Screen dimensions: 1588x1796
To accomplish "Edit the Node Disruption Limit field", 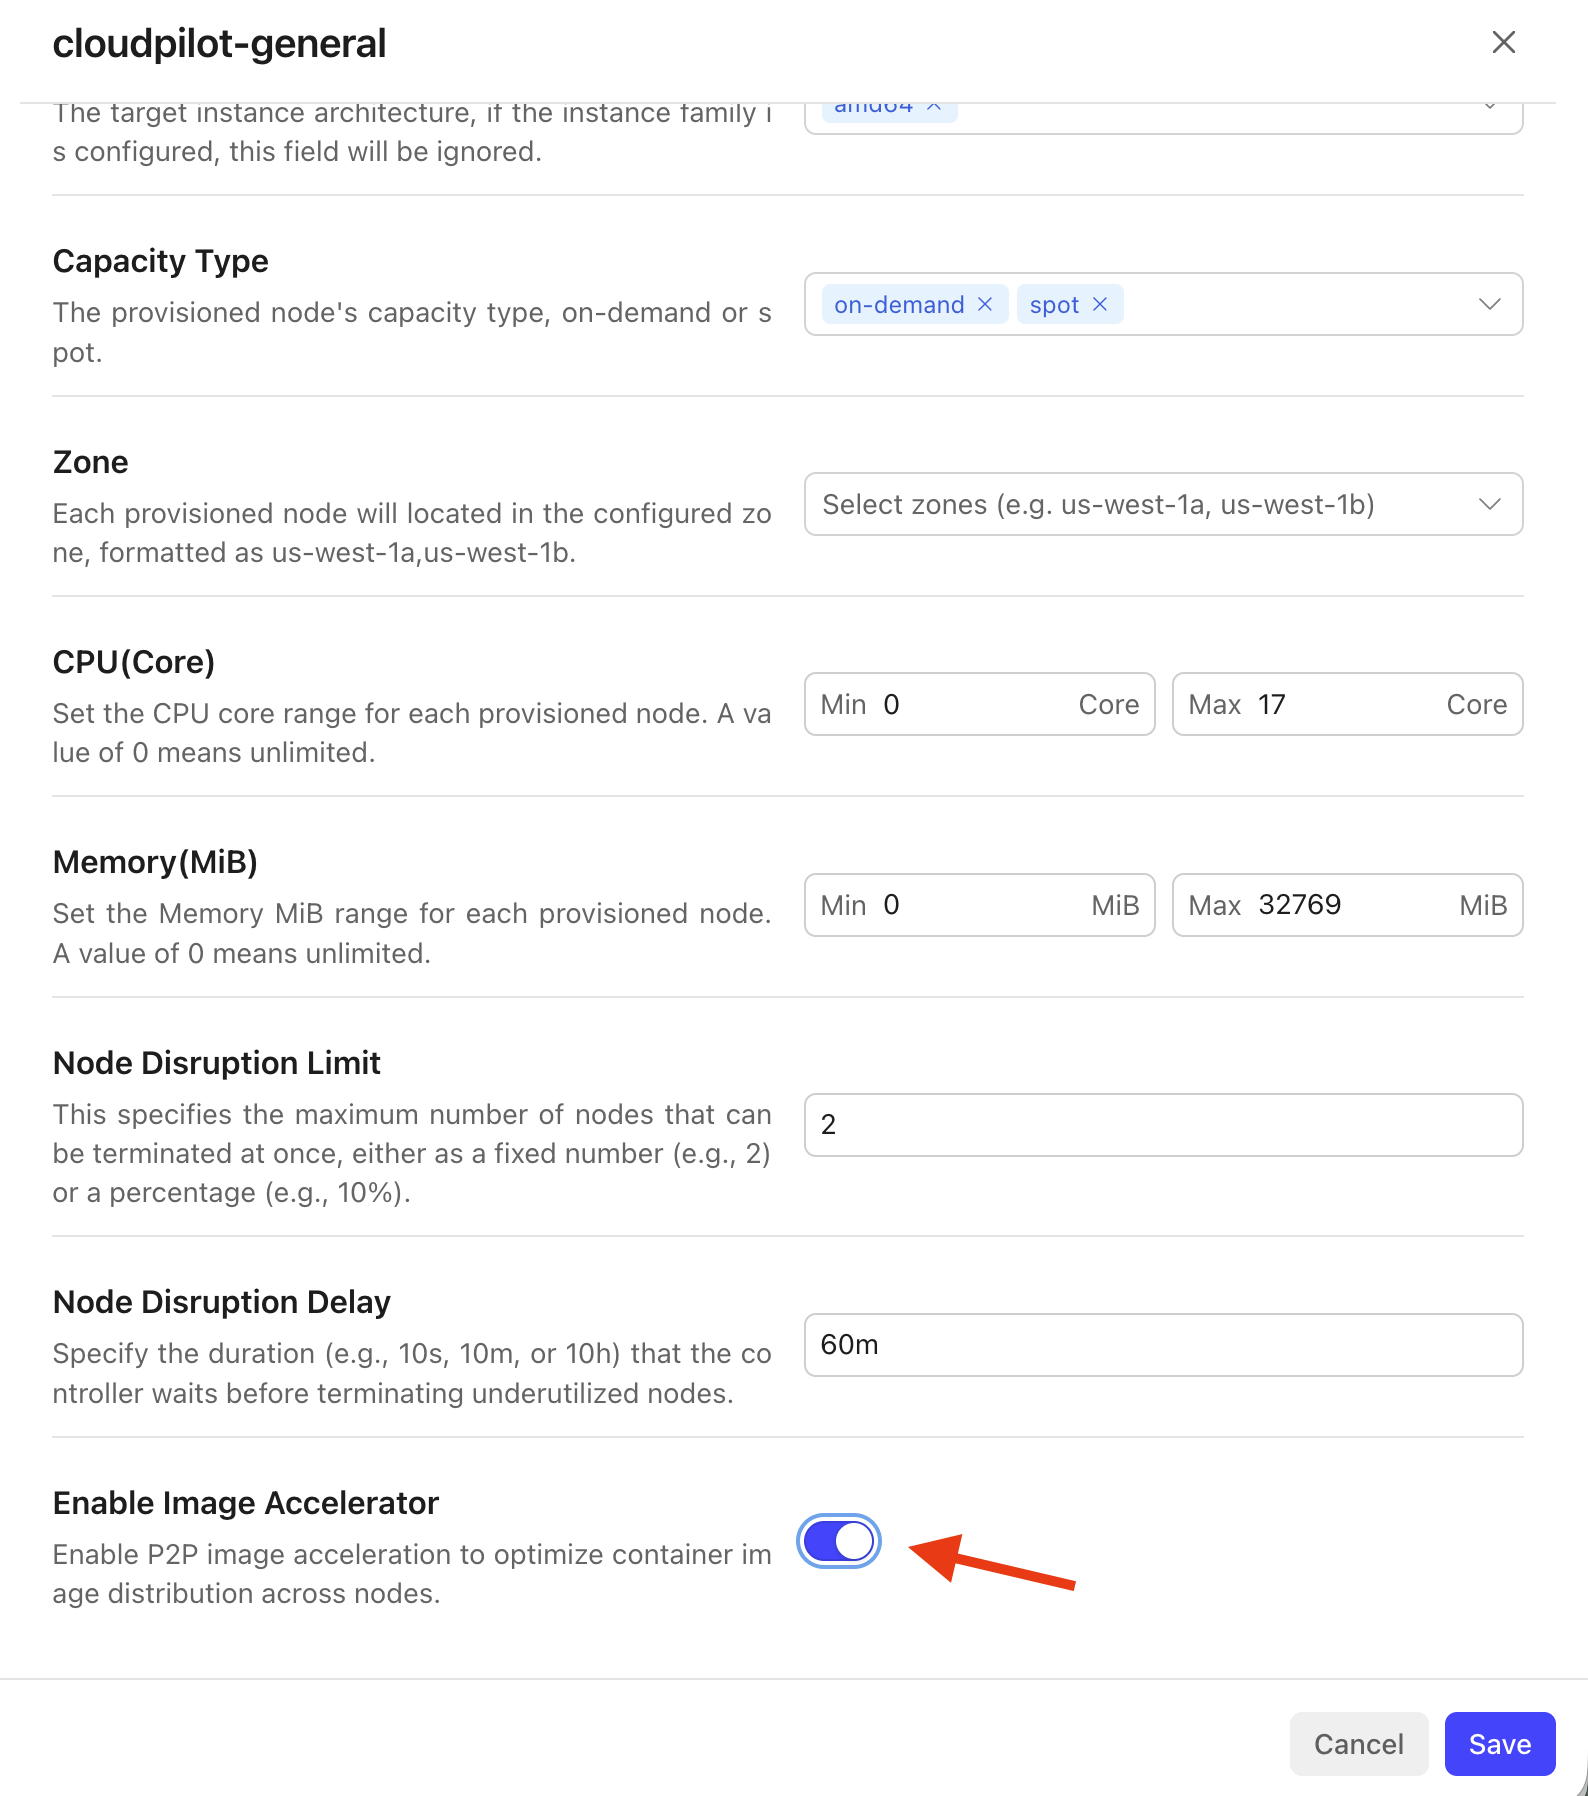I will point(1163,1125).
